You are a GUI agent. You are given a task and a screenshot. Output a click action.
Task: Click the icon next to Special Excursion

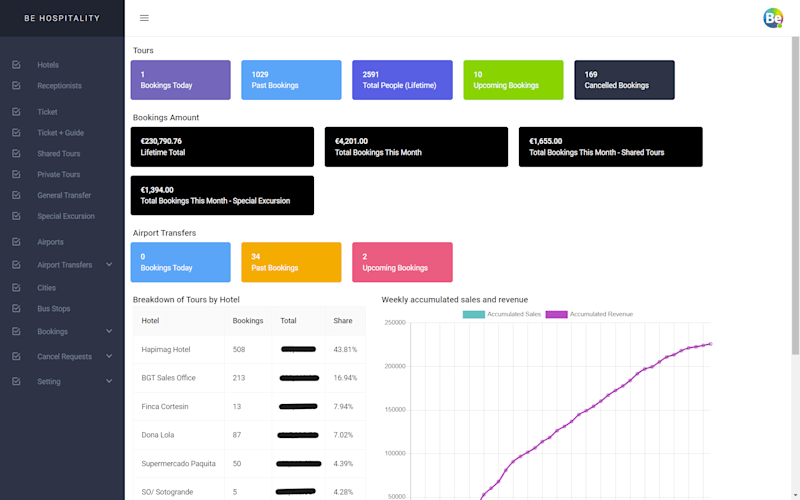pyautogui.click(x=16, y=216)
